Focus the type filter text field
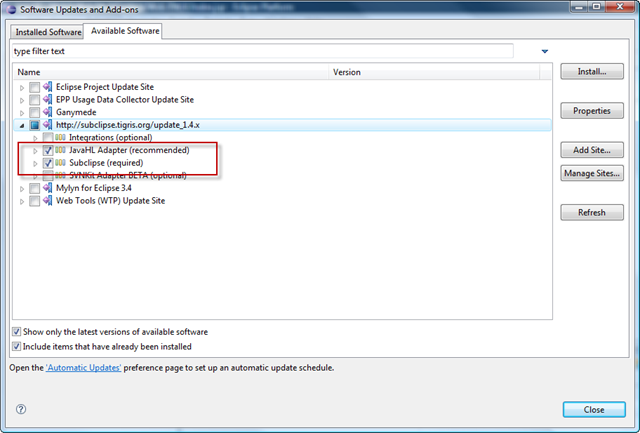Viewport: 640px width, 433px height. [x=262, y=51]
